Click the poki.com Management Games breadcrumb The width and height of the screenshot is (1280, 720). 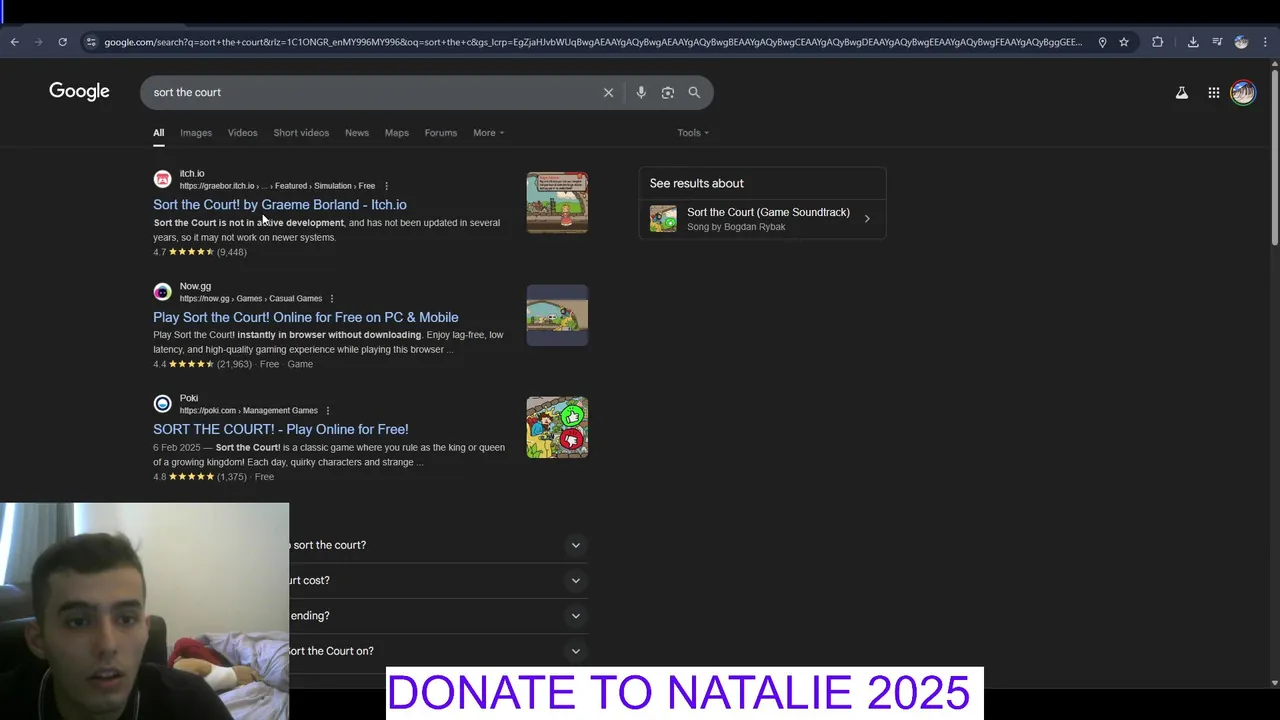click(249, 410)
